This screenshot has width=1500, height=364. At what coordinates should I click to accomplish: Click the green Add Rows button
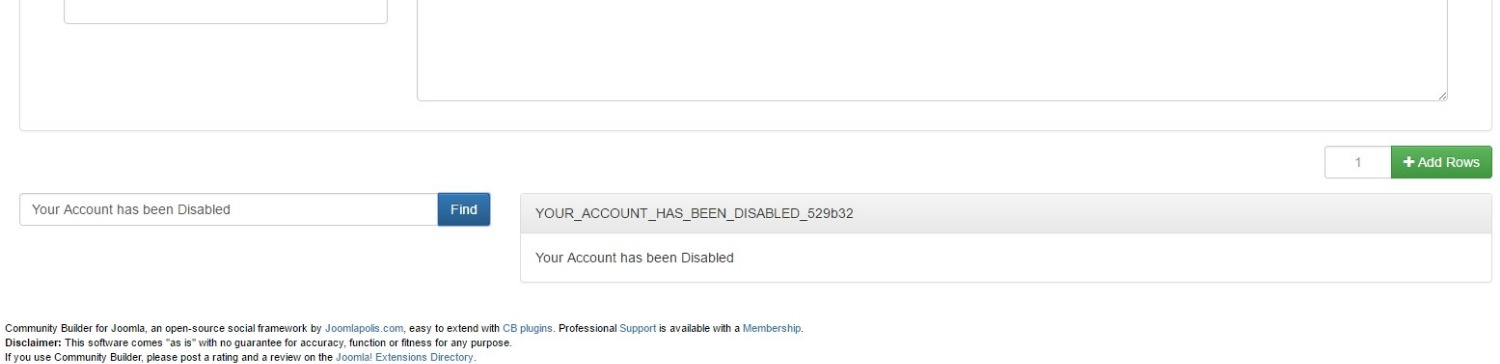(1441, 162)
